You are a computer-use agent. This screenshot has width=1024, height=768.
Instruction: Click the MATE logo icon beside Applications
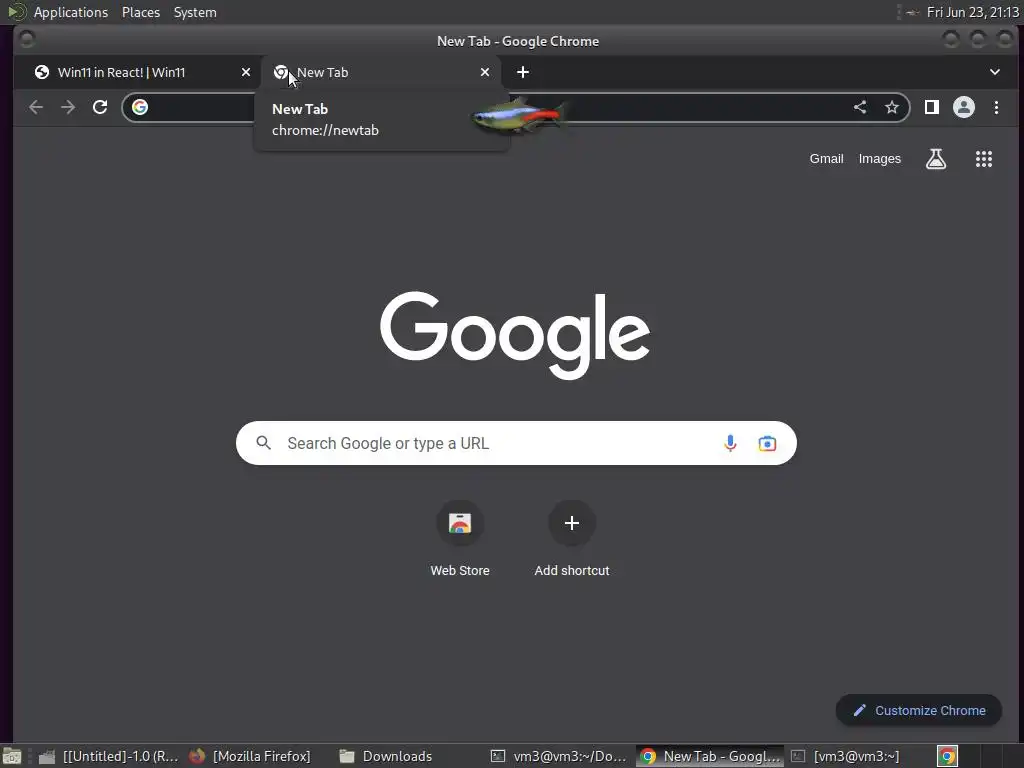pos(17,12)
